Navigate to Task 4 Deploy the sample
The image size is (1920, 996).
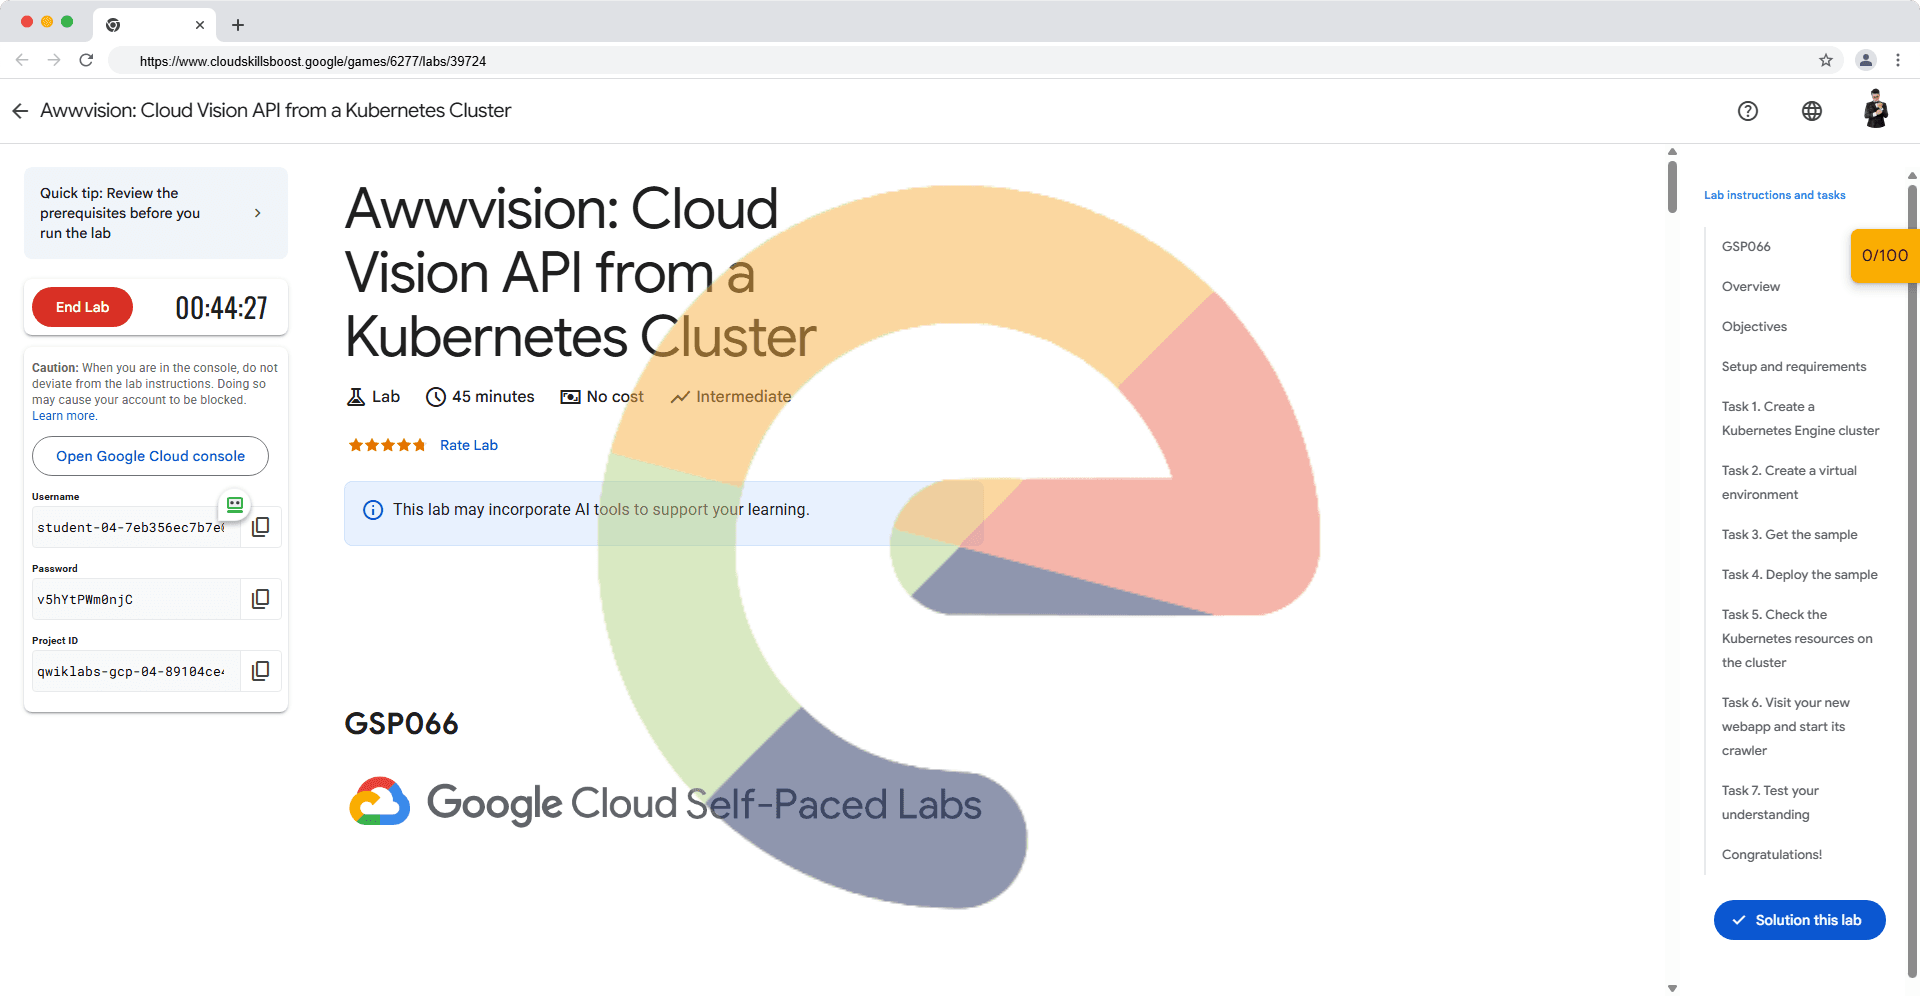[x=1799, y=575]
